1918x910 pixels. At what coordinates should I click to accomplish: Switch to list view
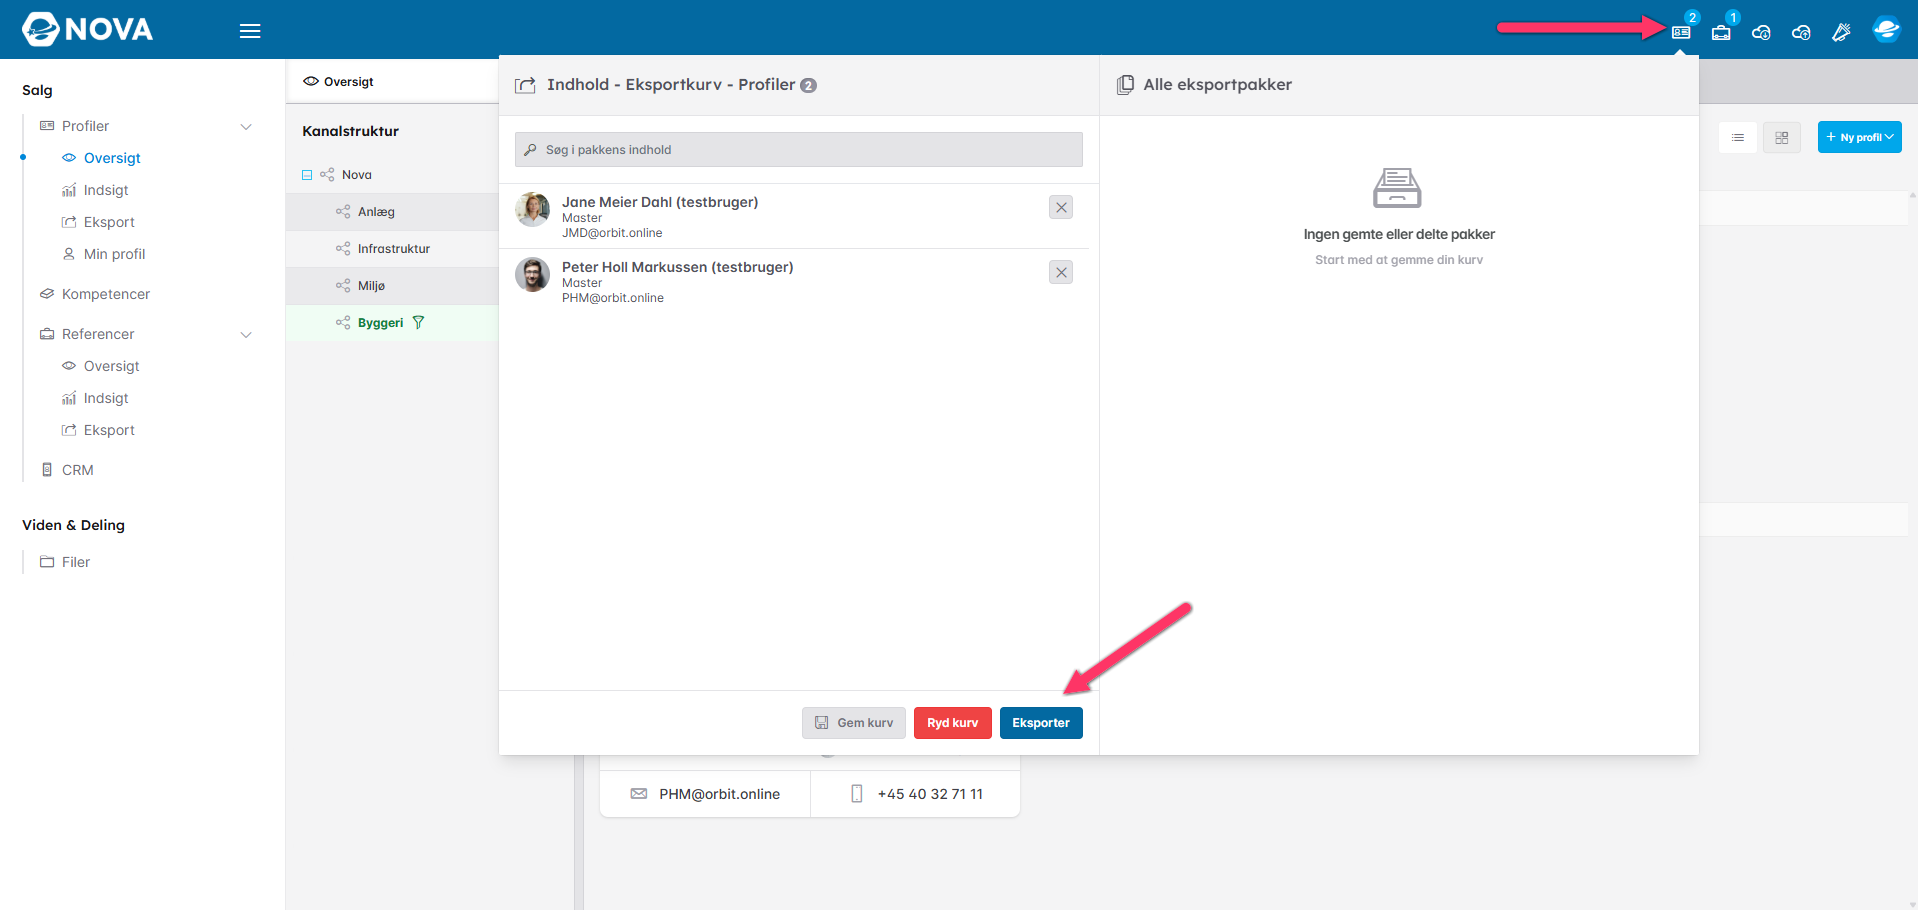click(x=1738, y=137)
